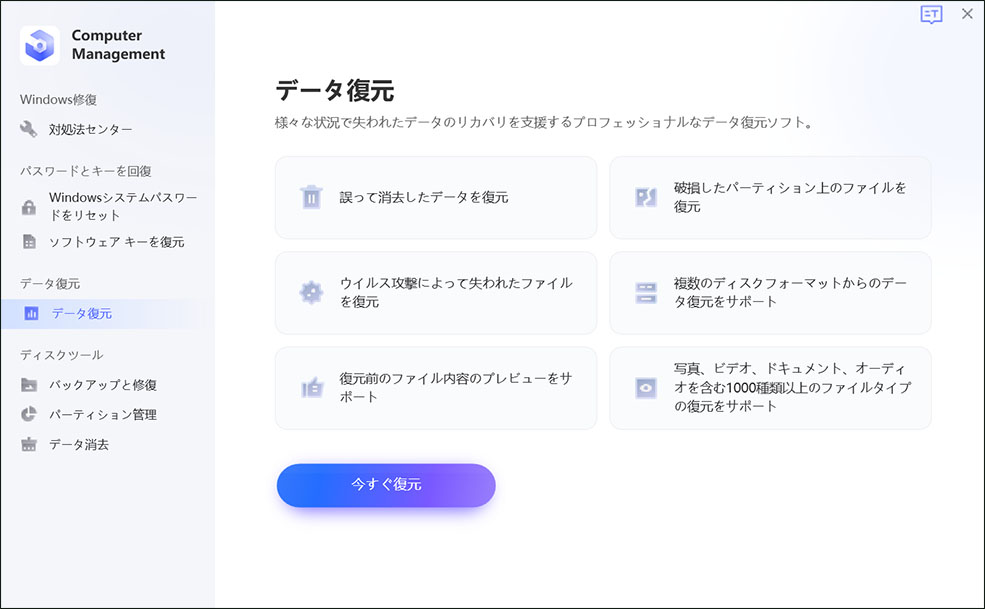Select the 対処法センター wrench icon
The height and width of the screenshot is (609, 985).
[x=29, y=128]
